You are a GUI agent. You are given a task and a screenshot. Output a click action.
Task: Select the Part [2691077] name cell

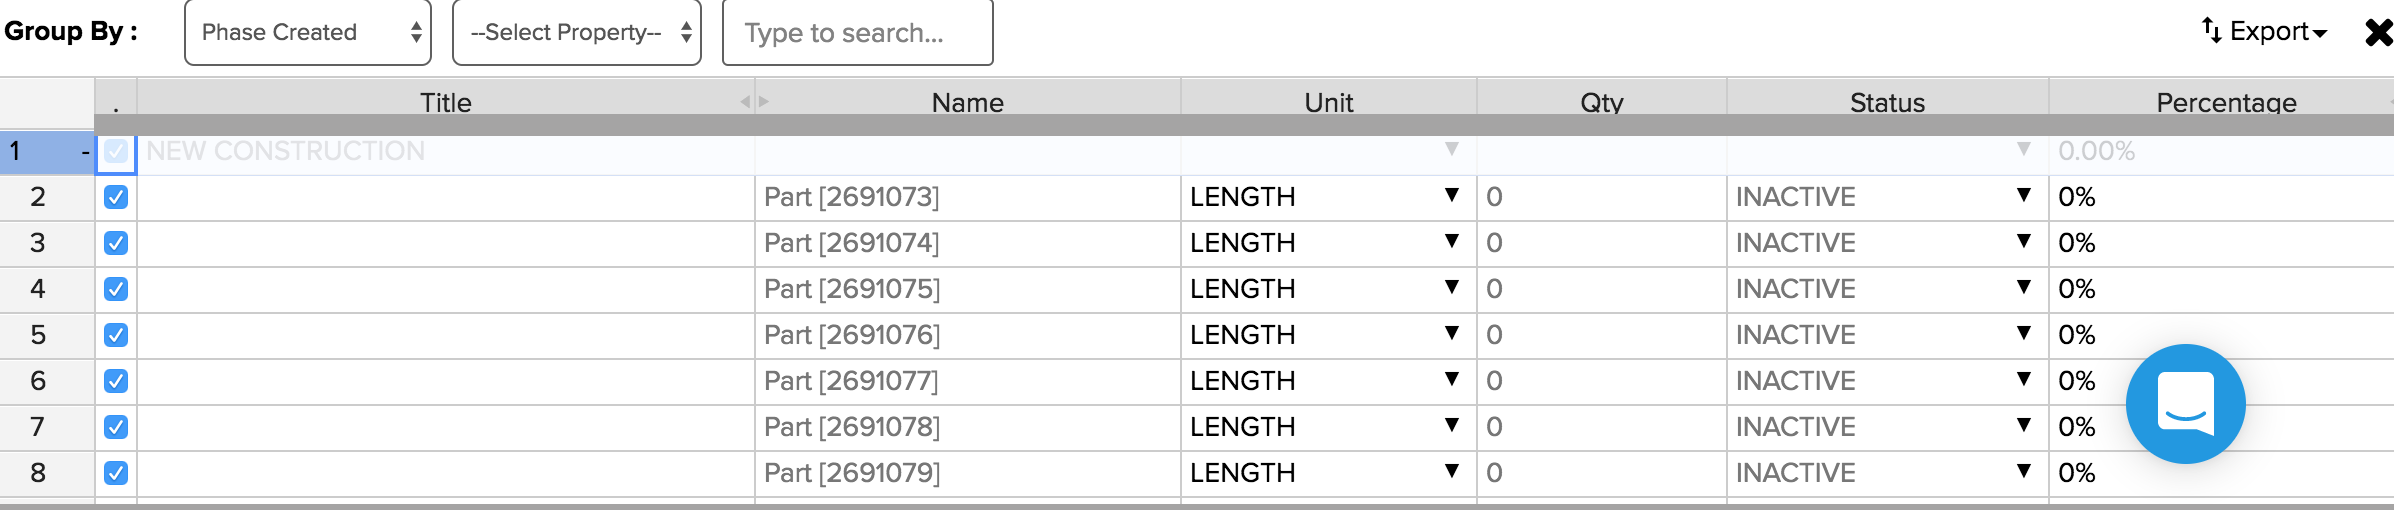click(968, 381)
